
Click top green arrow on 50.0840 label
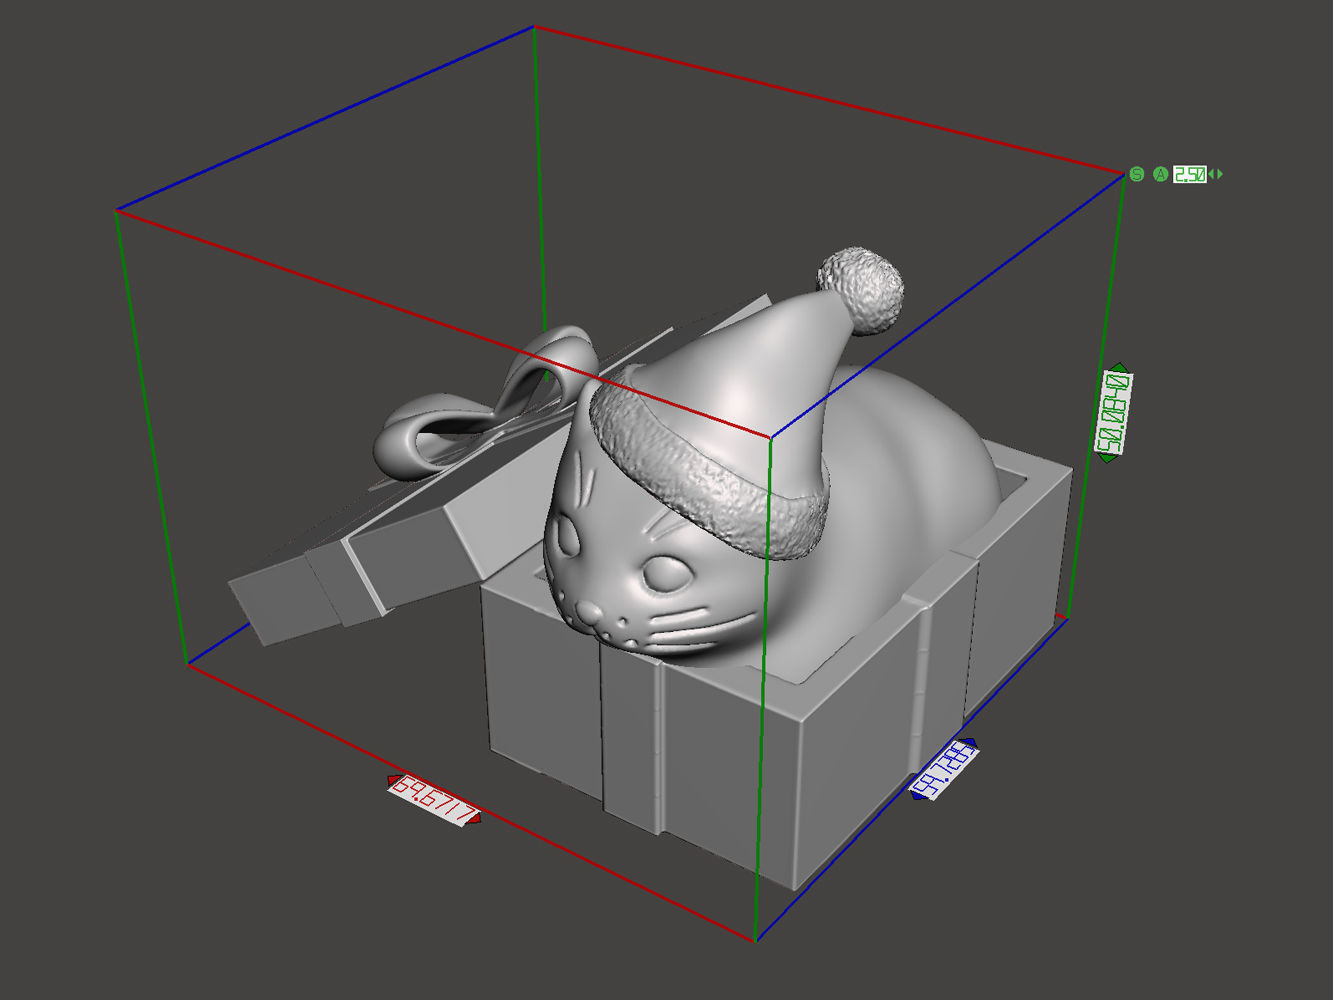pos(1119,368)
